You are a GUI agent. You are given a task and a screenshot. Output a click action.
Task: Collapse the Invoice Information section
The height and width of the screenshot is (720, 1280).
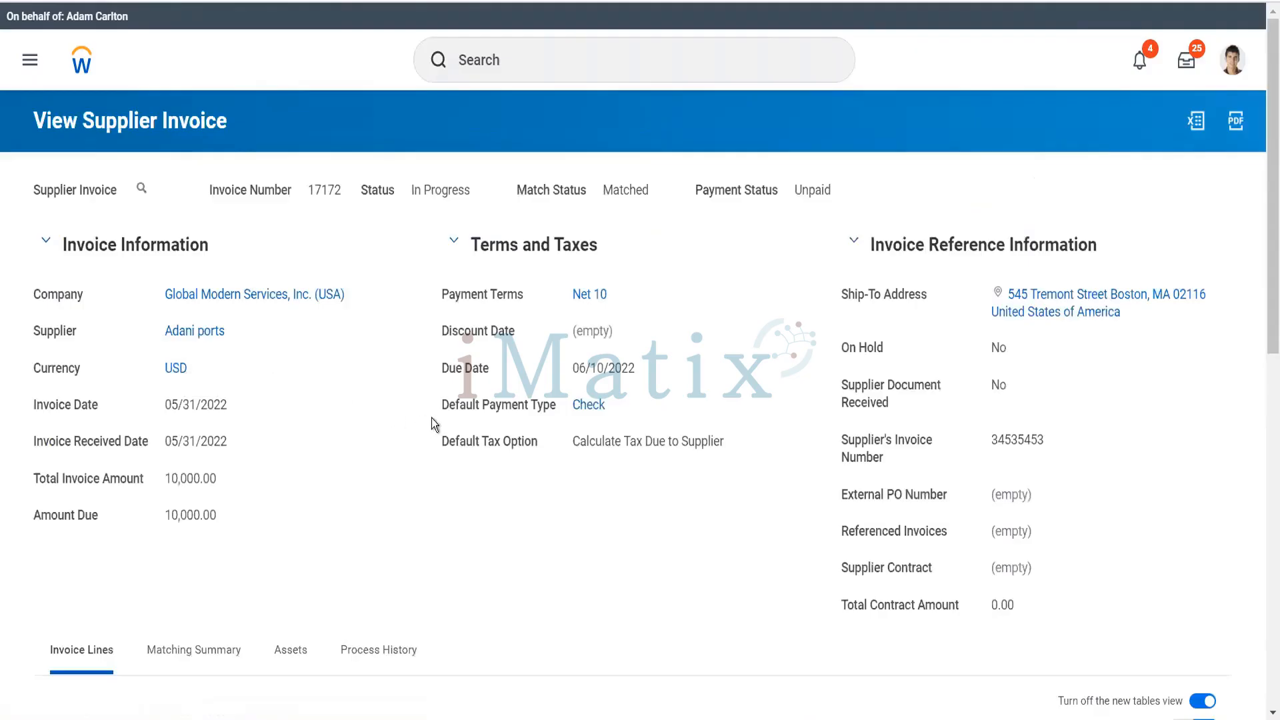pyautogui.click(x=45, y=241)
